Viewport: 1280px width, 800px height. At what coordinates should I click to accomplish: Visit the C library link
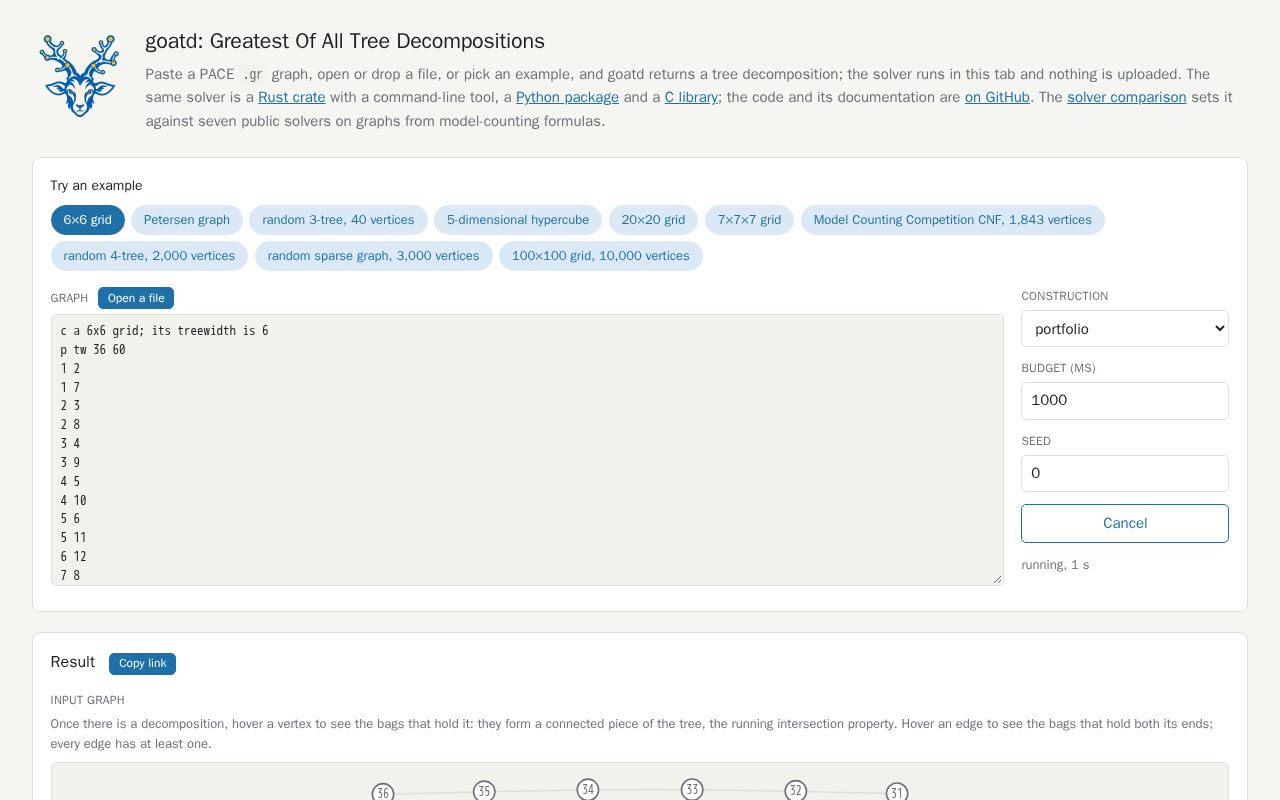coord(691,97)
